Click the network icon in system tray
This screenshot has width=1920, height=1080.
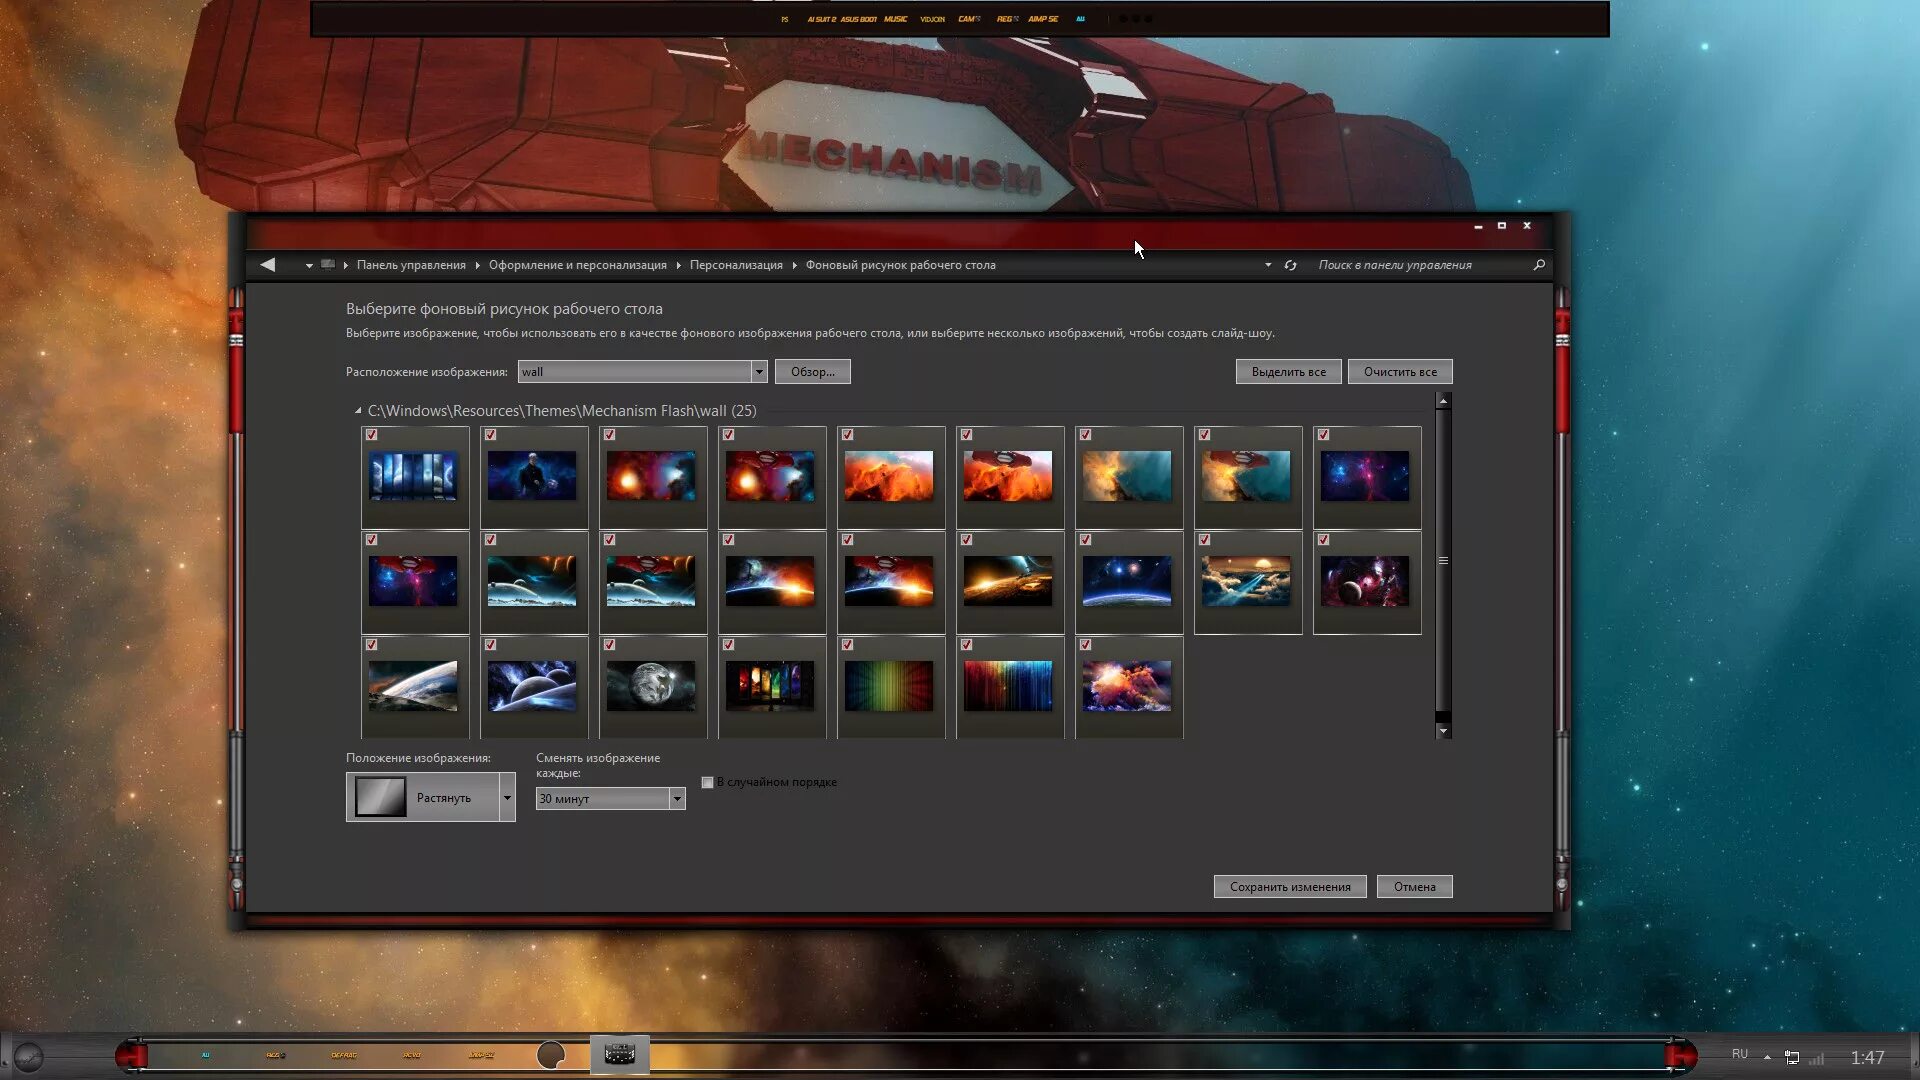click(1792, 1057)
